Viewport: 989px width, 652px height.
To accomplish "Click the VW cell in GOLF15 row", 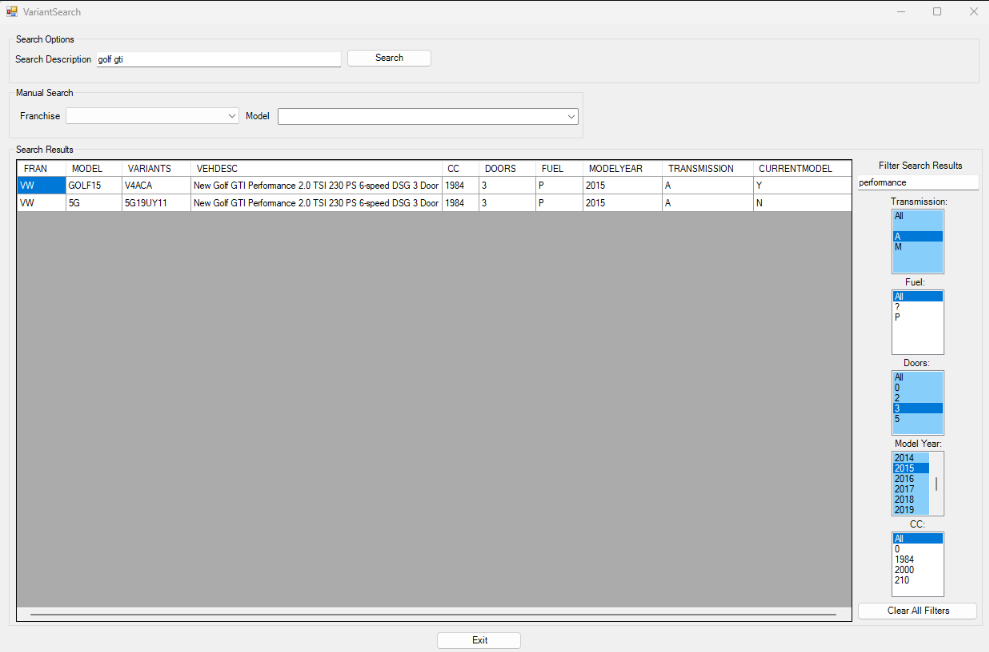I will point(42,185).
